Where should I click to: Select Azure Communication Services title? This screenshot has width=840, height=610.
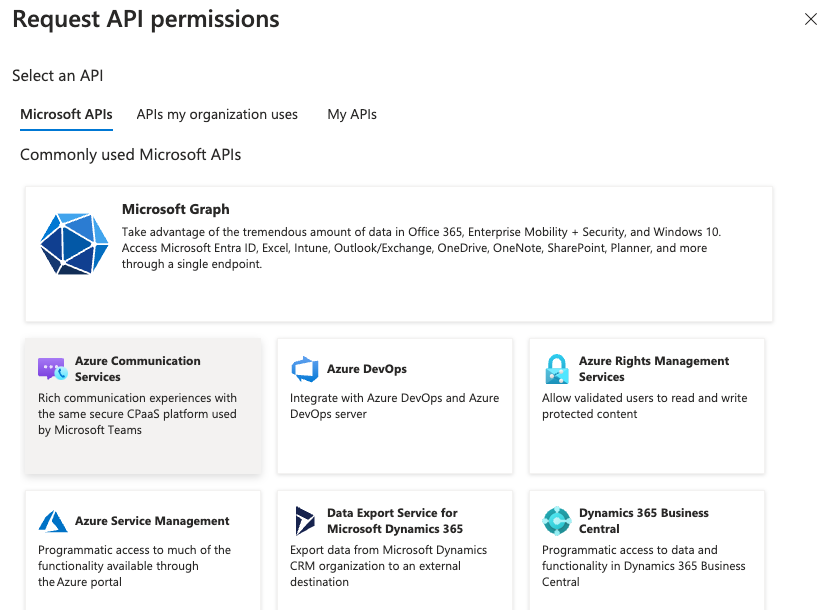[x=138, y=369]
